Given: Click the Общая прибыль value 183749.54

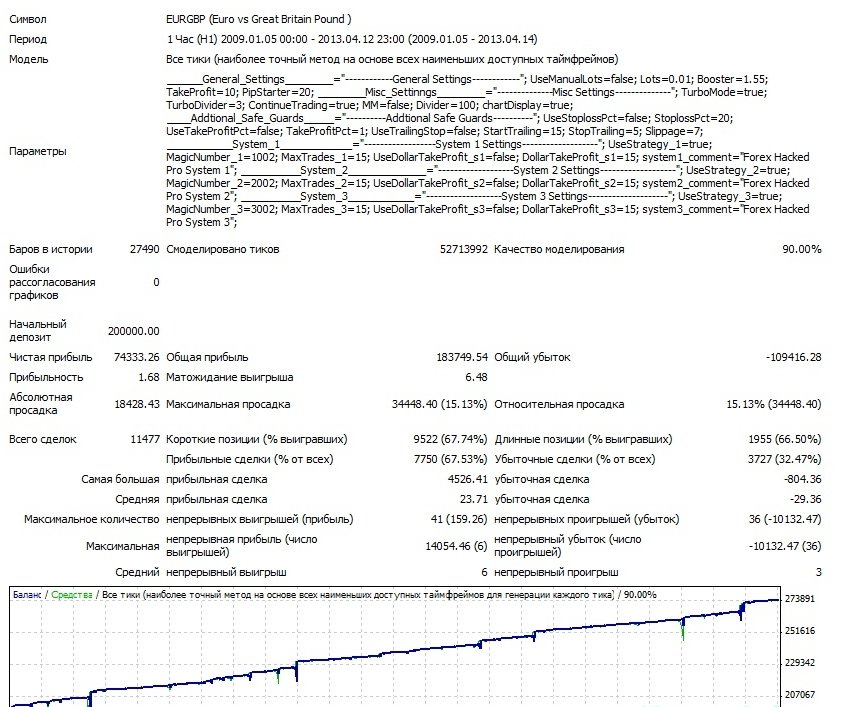Looking at the screenshot, I should point(456,357).
